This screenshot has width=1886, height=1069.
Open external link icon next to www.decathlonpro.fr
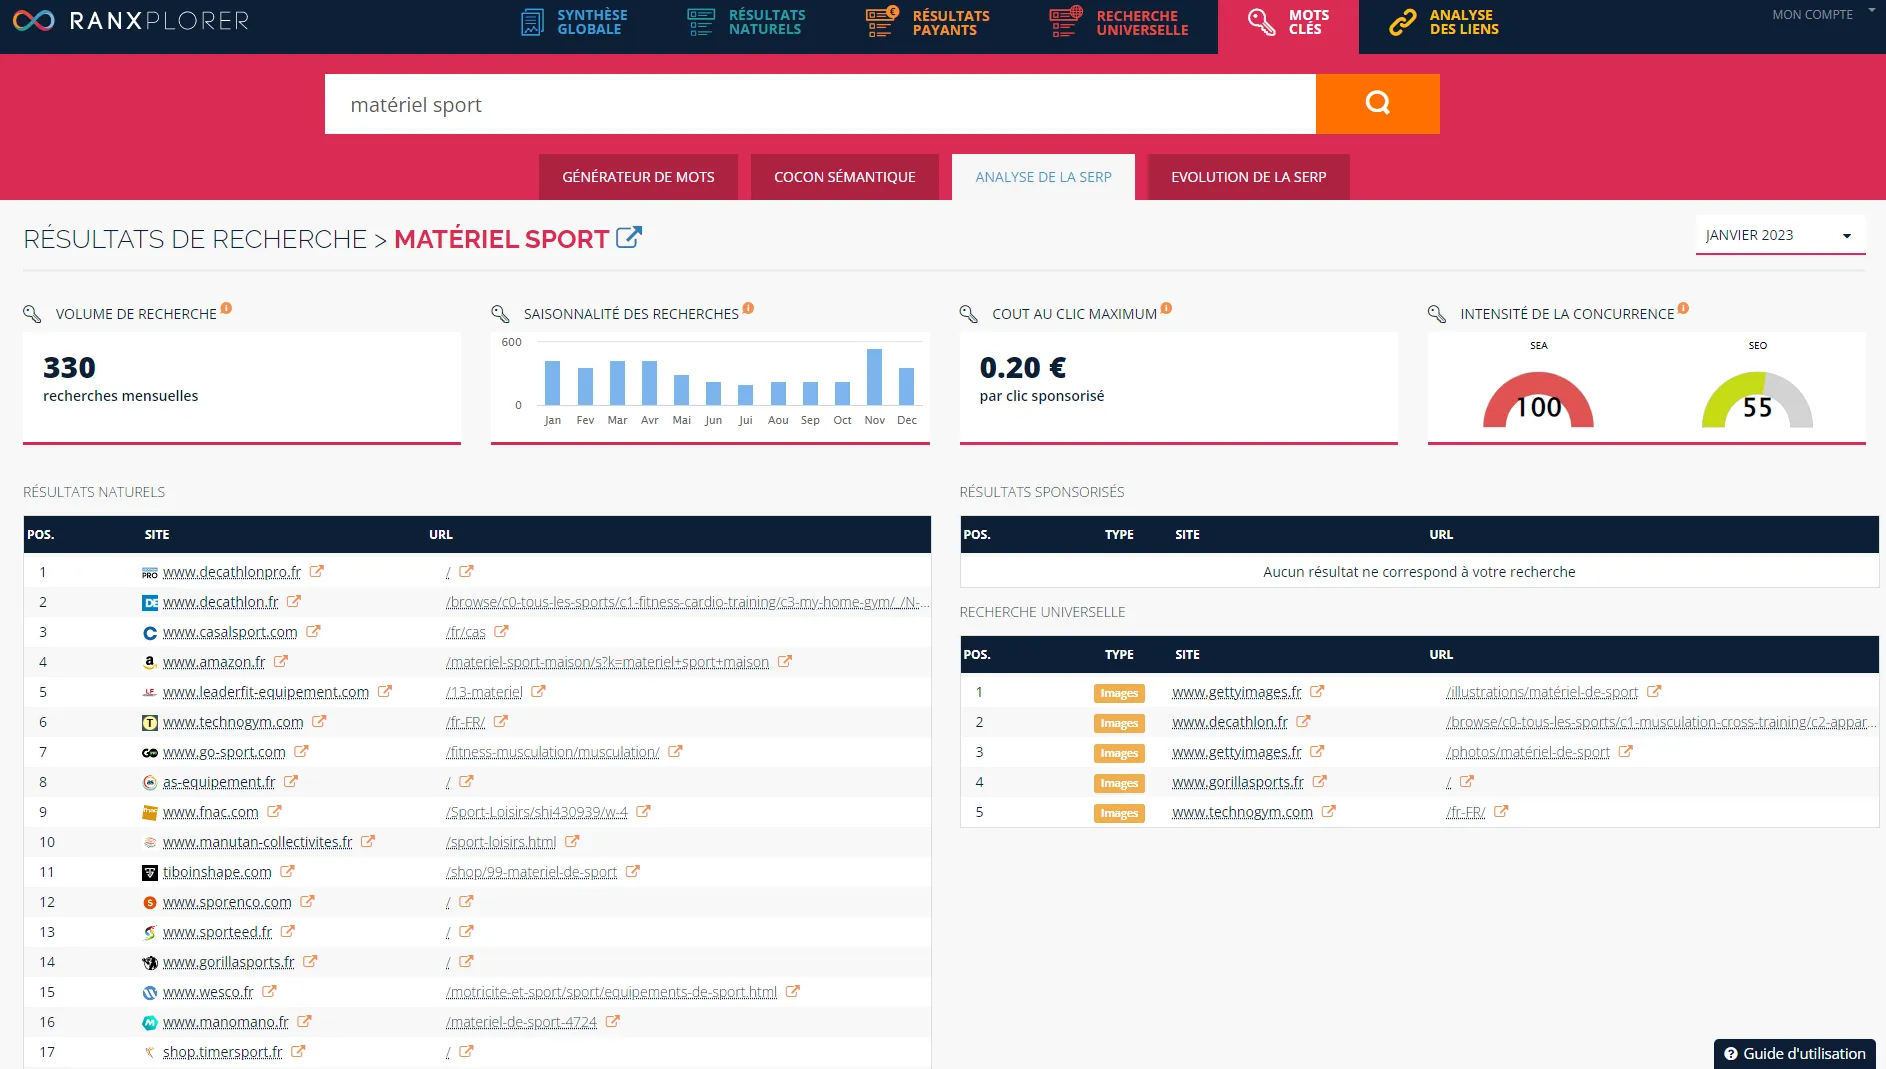(x=317, y=572)
